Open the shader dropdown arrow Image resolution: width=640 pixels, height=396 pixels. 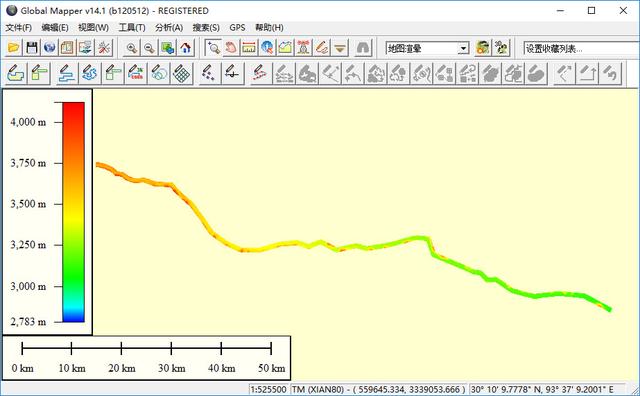point(463,49)
